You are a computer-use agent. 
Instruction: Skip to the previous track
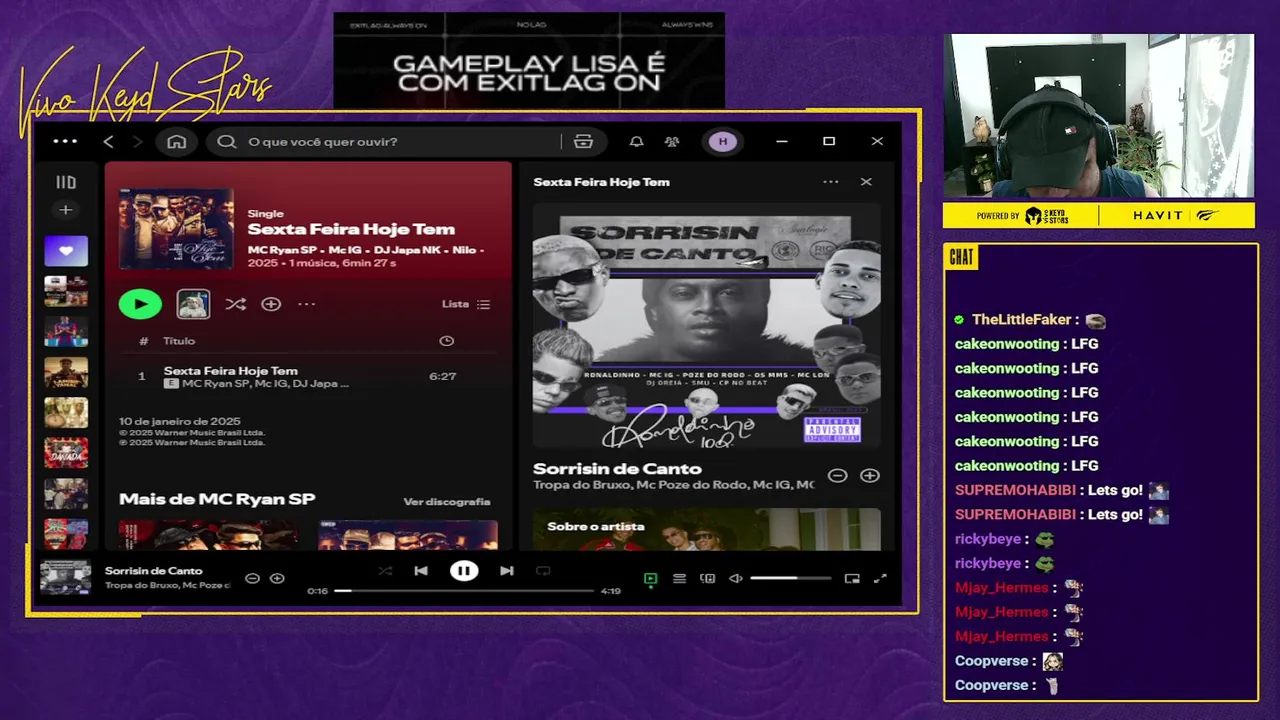[x=421, y=571]
